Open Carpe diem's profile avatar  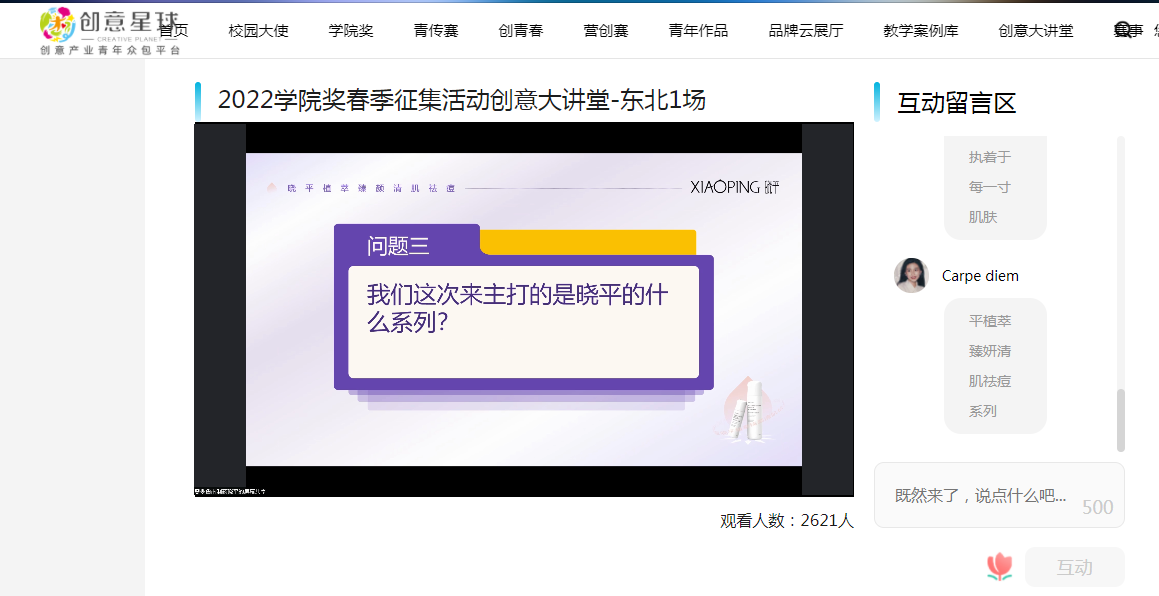click(911, 276)
